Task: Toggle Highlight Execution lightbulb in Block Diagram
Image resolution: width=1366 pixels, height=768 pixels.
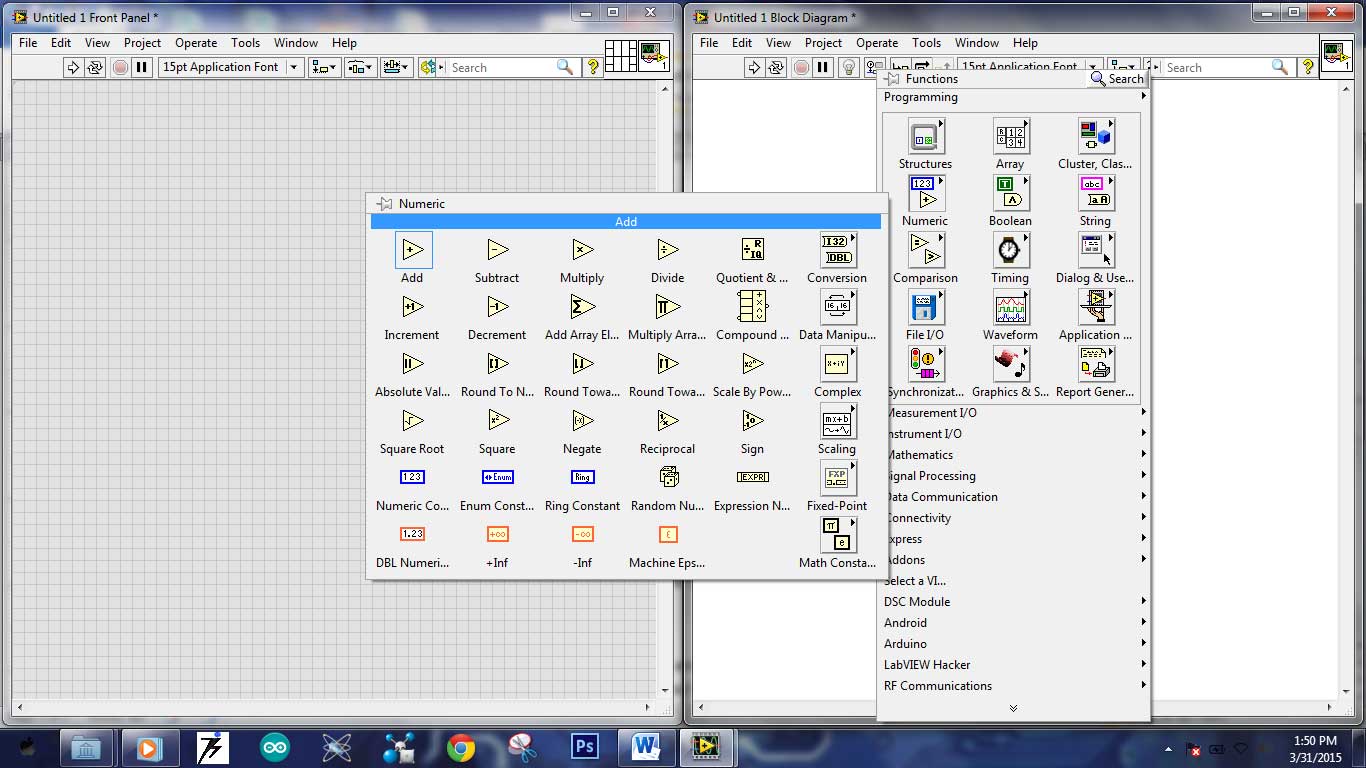Action: click(849, 68)
